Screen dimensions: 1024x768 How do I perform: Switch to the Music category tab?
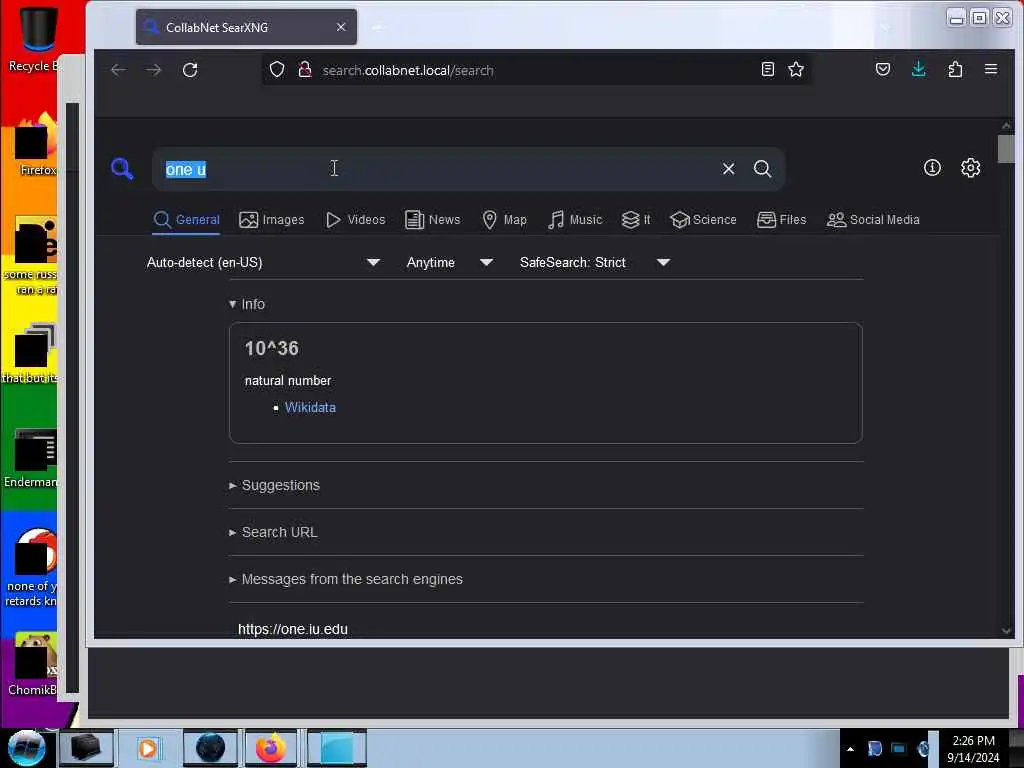click(x=575, y=220)
